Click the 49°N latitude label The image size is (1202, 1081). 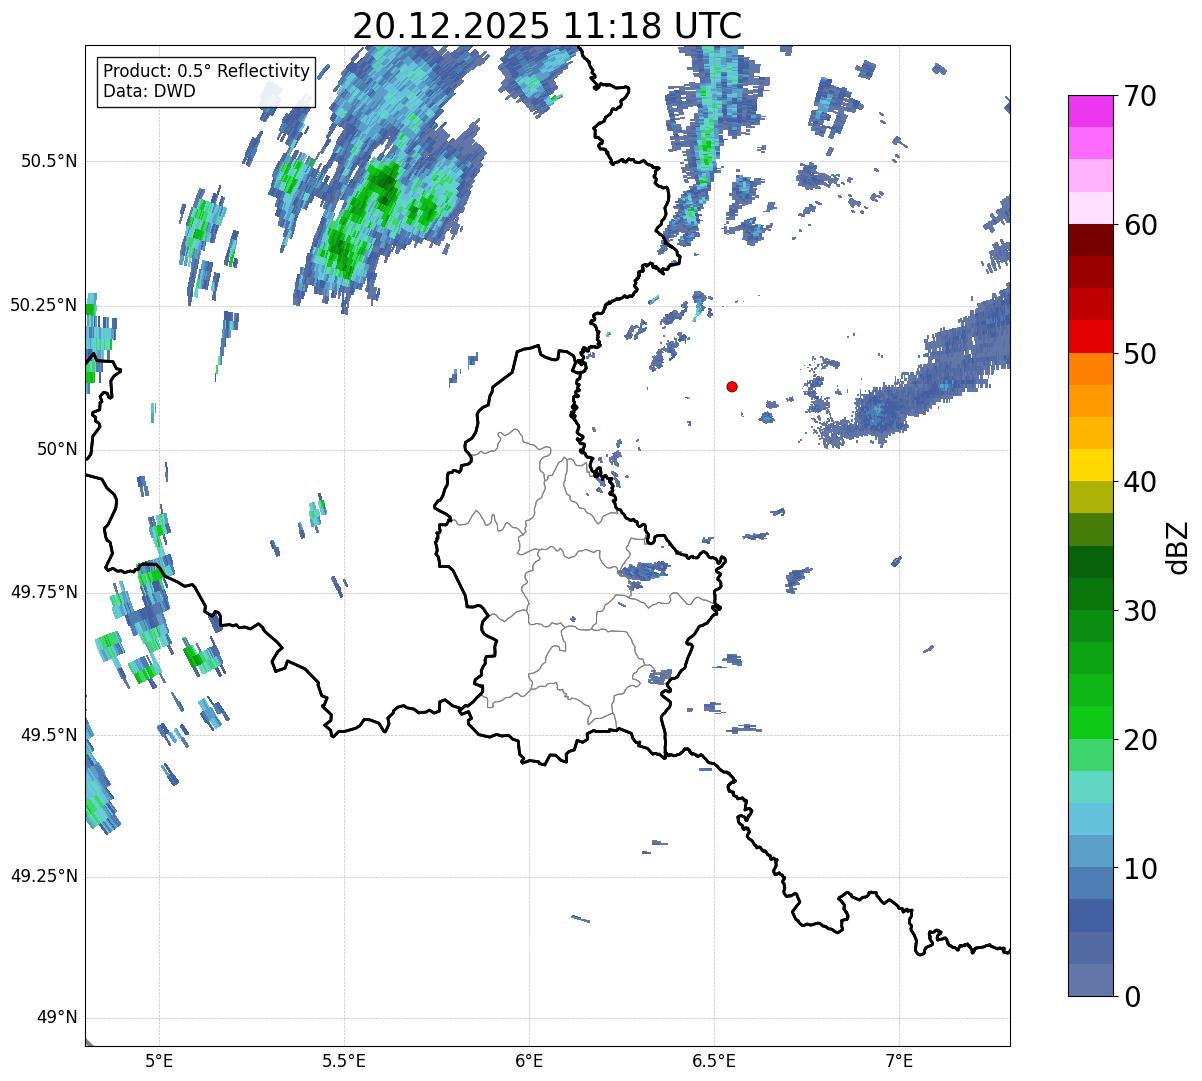tap(56, 1018)
